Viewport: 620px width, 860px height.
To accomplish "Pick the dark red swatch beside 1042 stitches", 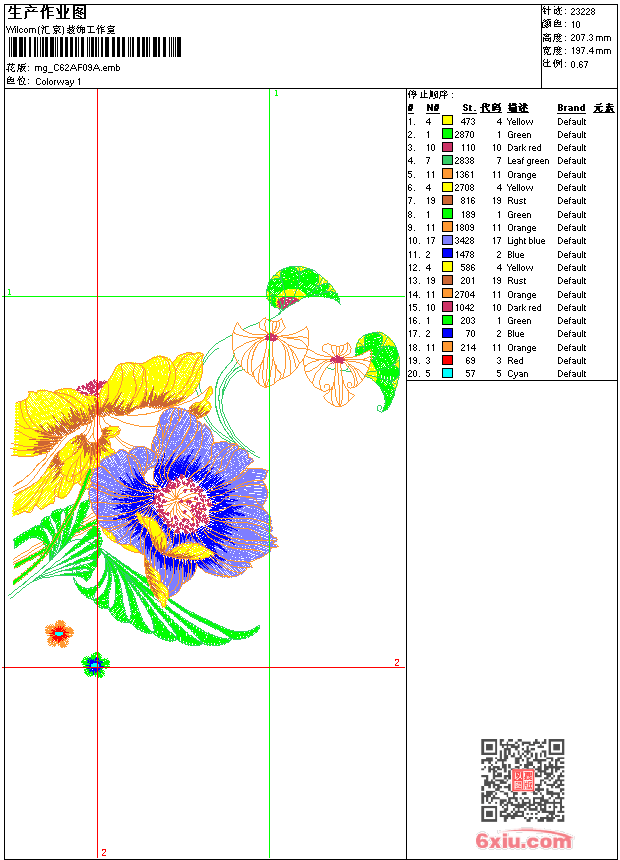I will pos(447,307).
